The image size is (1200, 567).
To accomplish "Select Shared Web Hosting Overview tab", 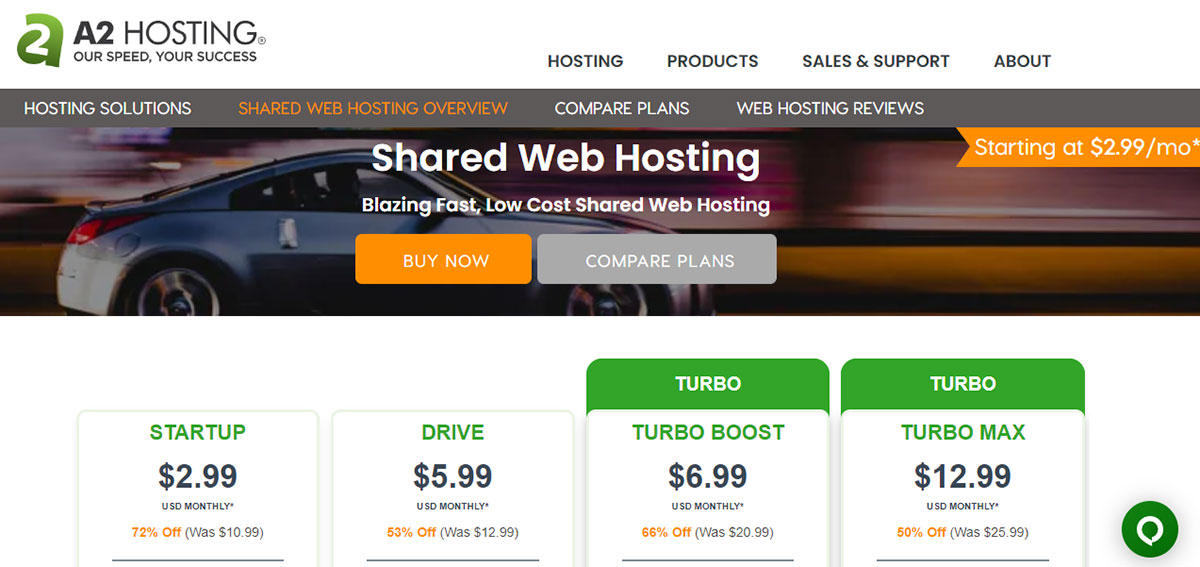I will tap(373, 108).
